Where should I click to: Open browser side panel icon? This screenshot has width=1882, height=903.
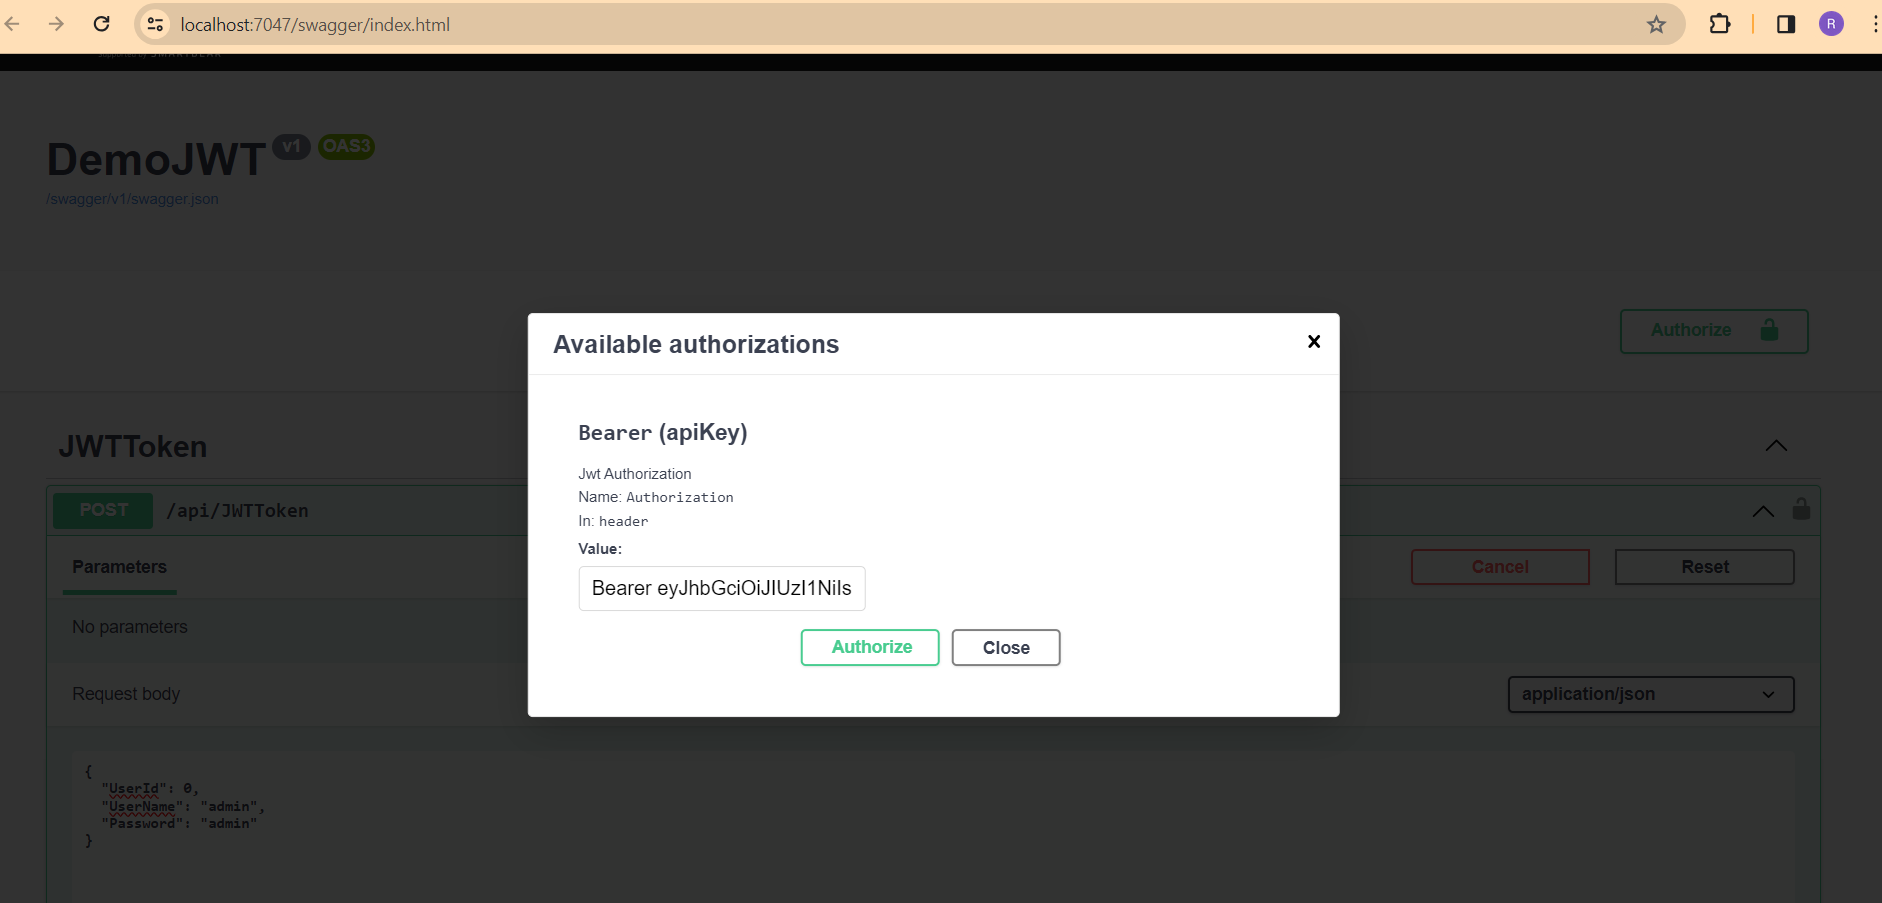(1786, 24)
